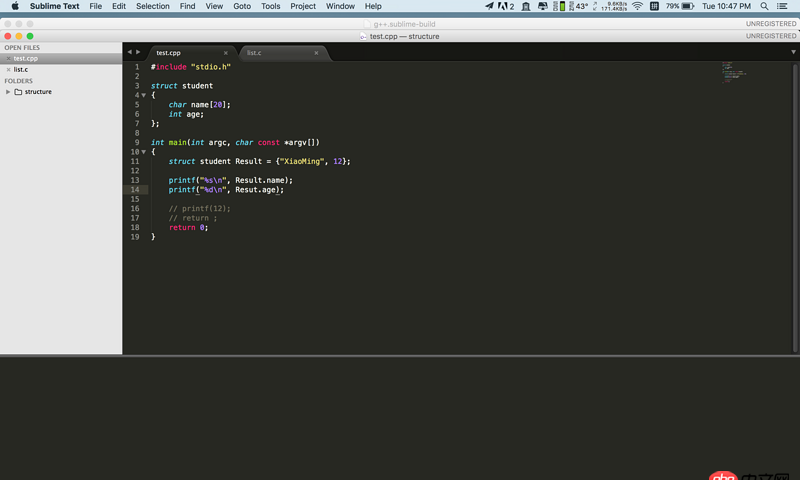Viewport: 800px width, 480px height.
Task: Go to next tab arrow
Action: (138, 52)
